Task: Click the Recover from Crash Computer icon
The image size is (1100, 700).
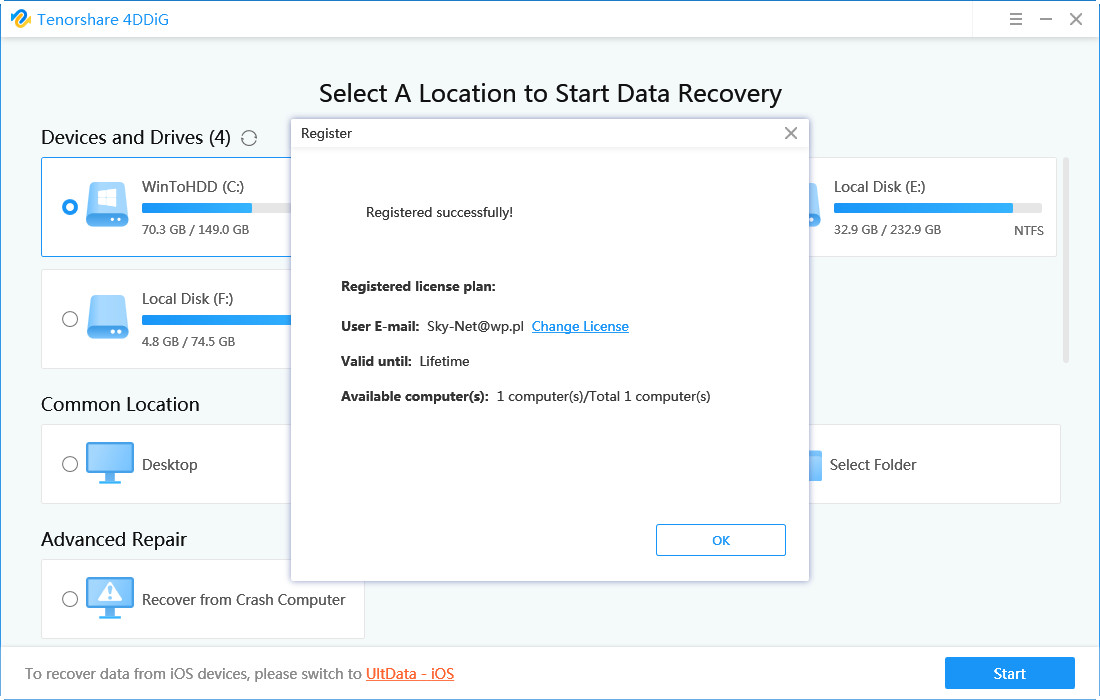Action: click(109, 598)
